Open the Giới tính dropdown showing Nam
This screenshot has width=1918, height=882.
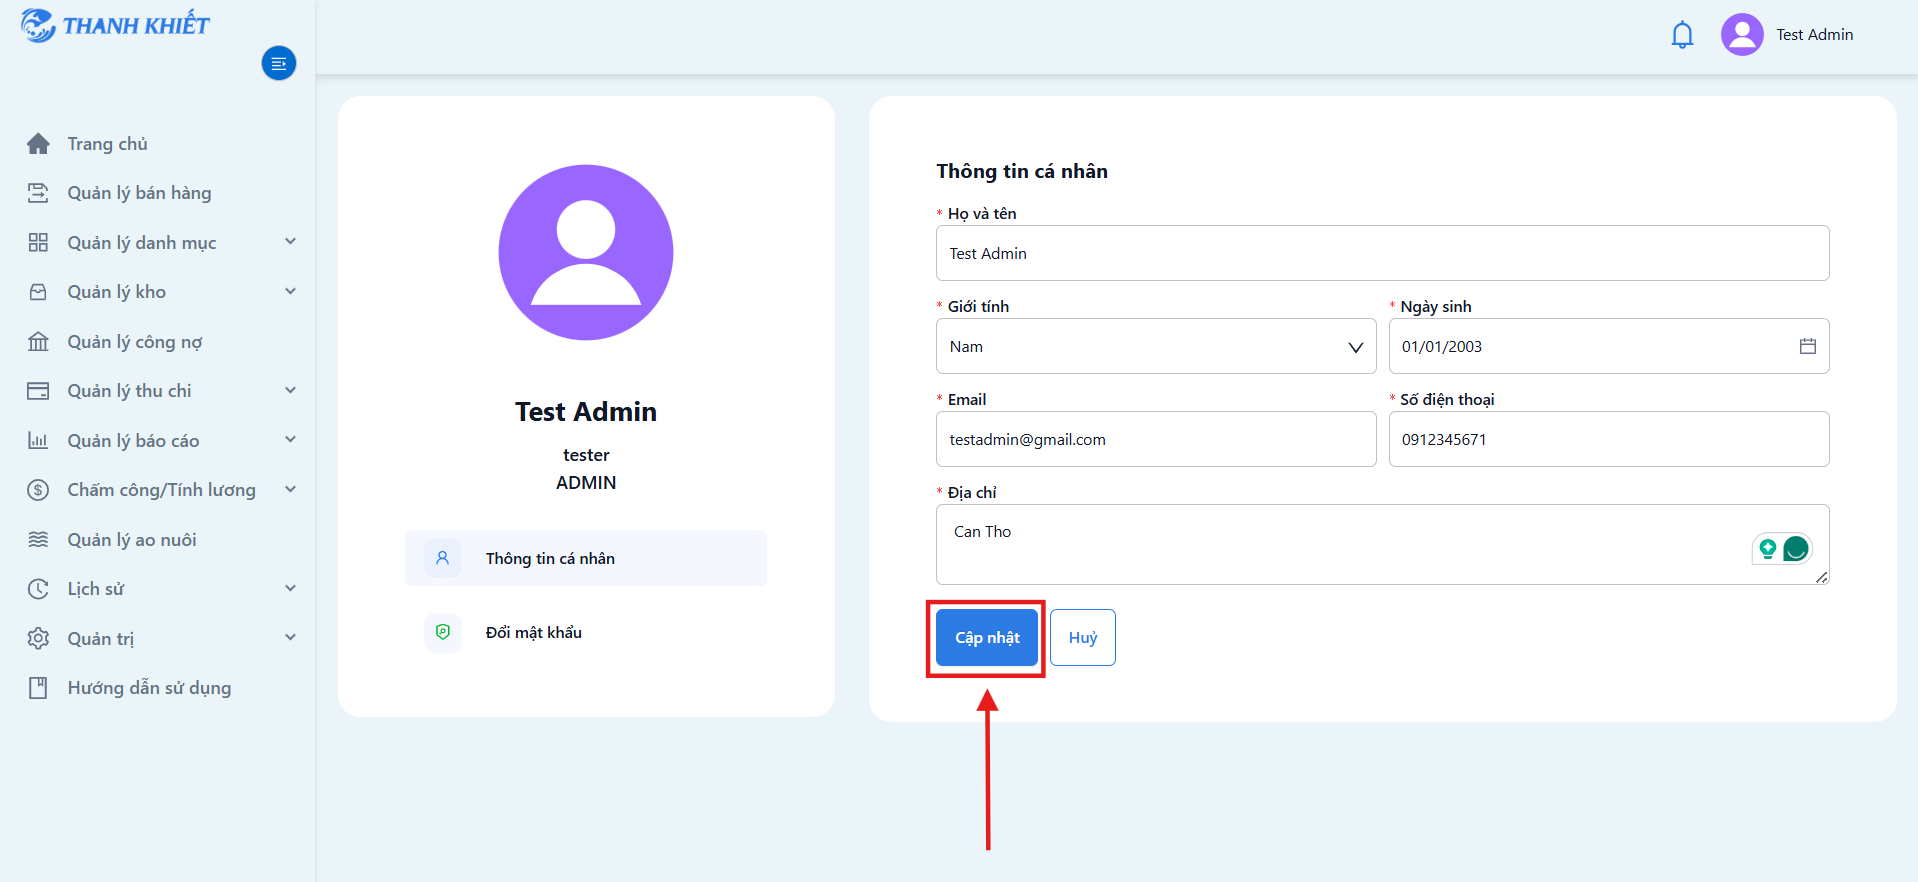coord(1156,346)
